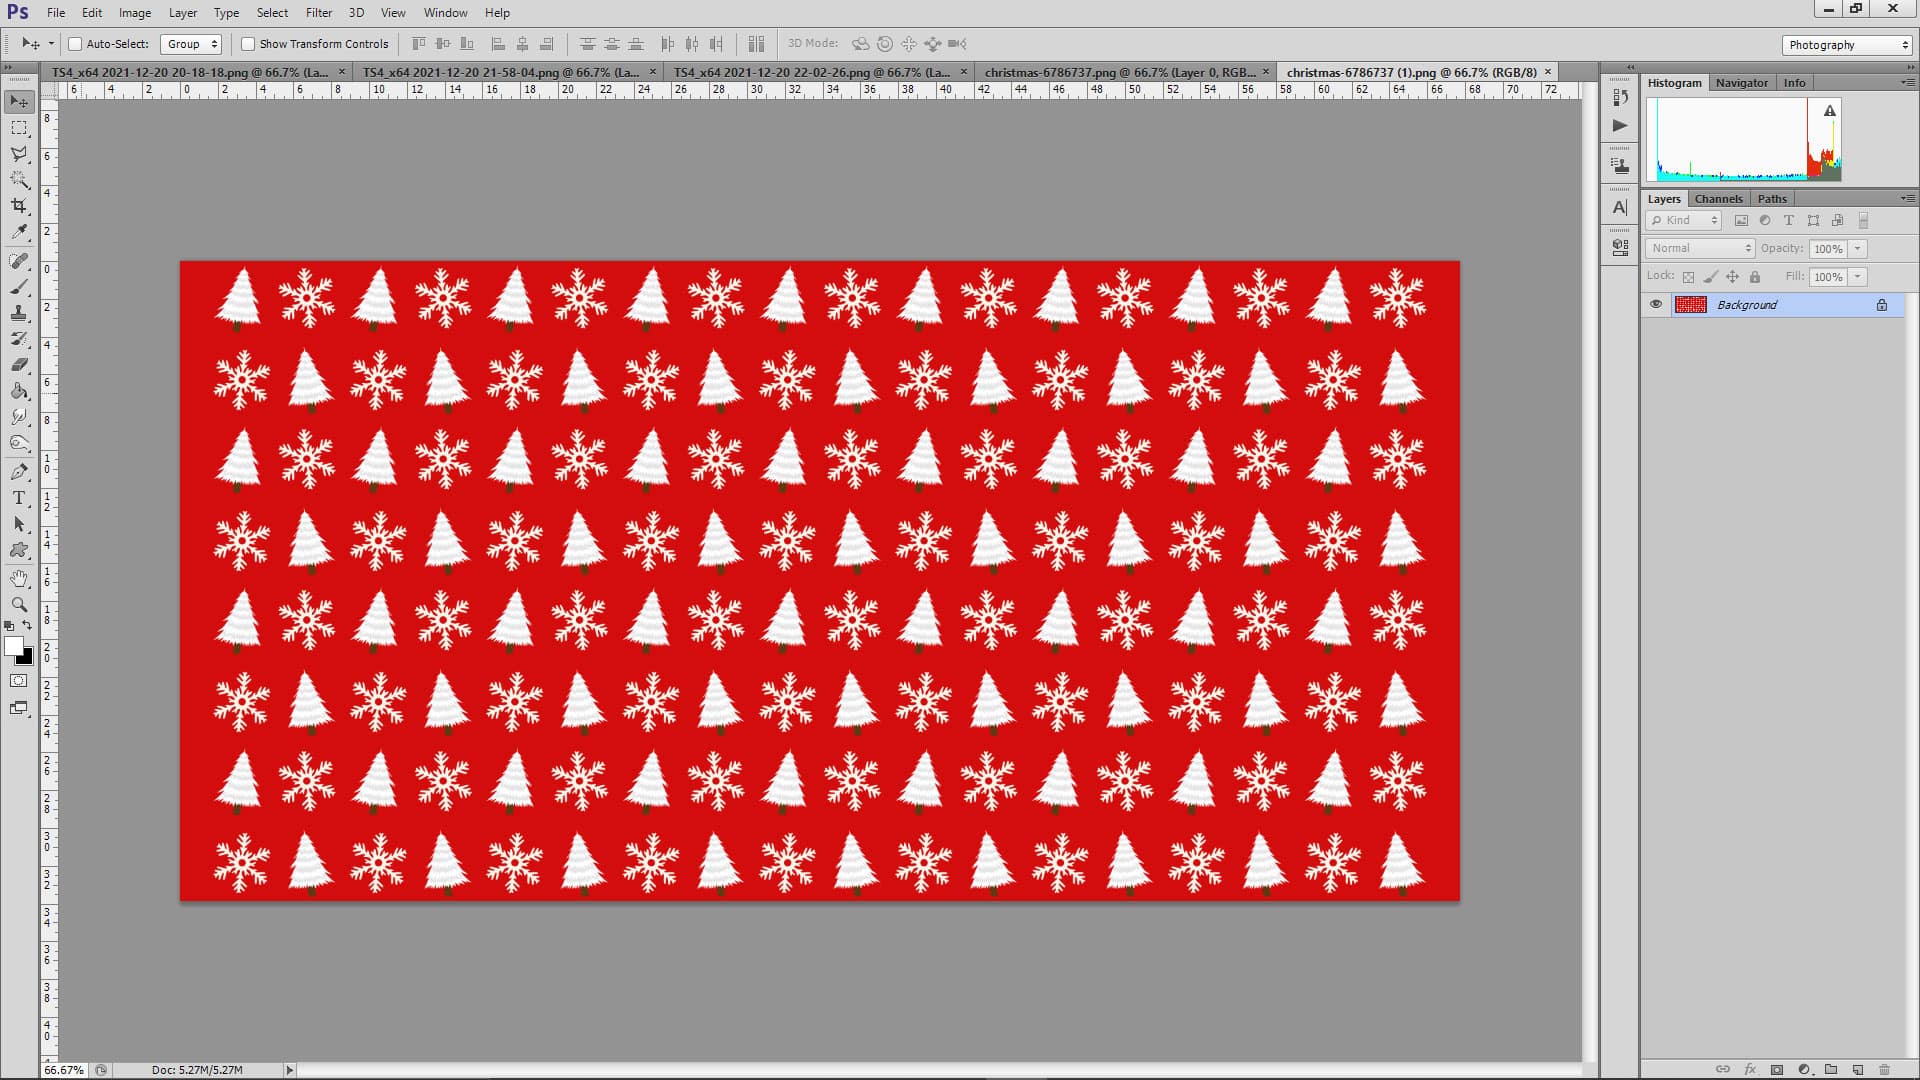Click the background color swatch
1920x1080 pixels.
tap(27, 658)
